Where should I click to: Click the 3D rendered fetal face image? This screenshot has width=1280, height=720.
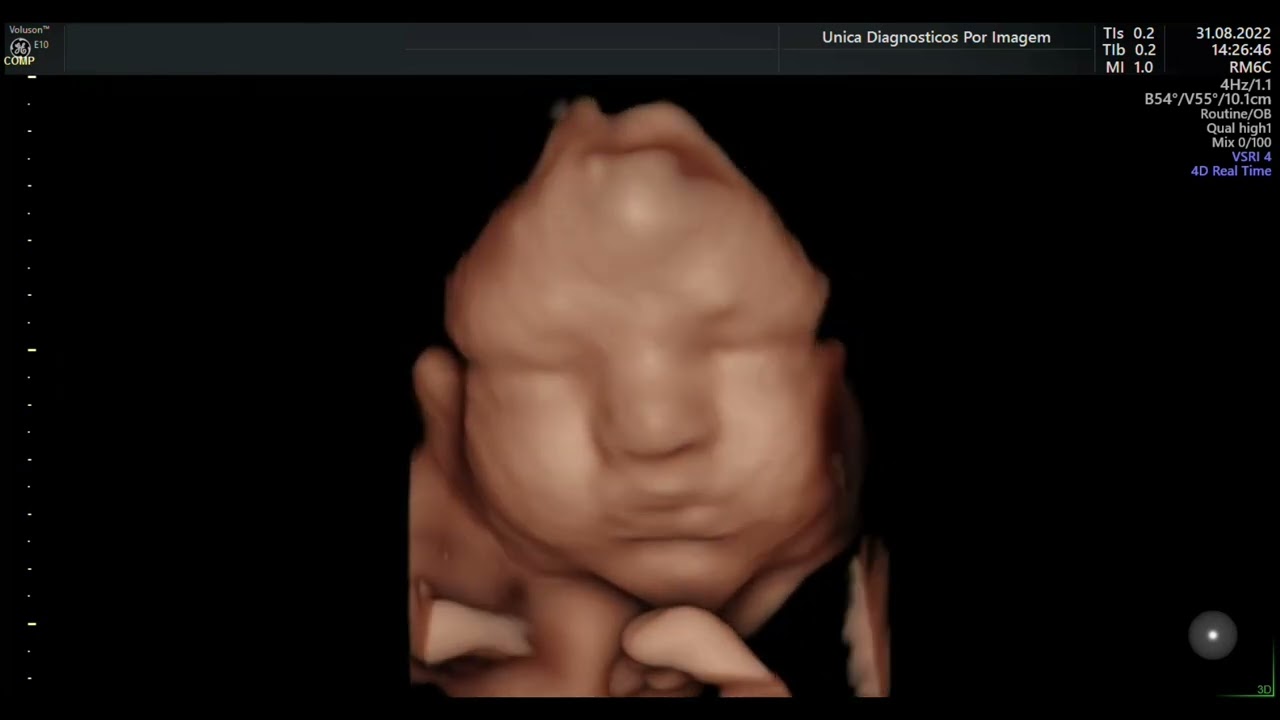point(648,398)
